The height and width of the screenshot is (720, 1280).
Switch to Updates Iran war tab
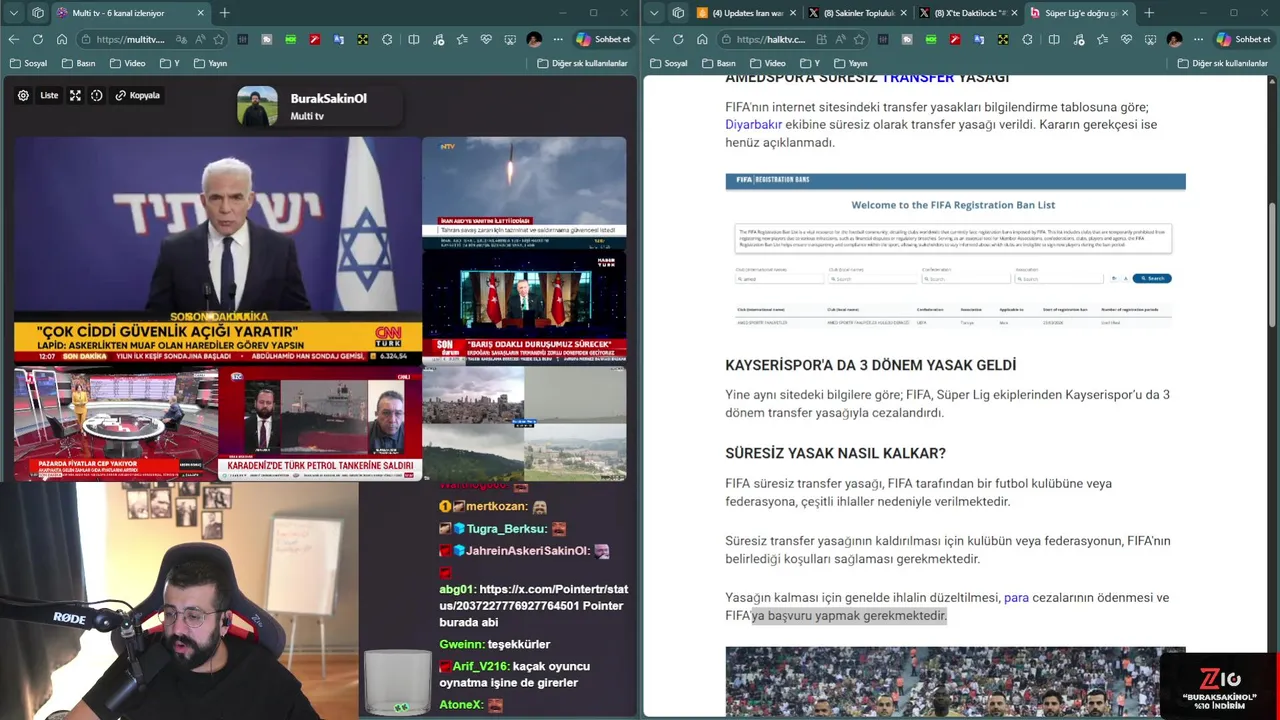[x=747, y=13]
